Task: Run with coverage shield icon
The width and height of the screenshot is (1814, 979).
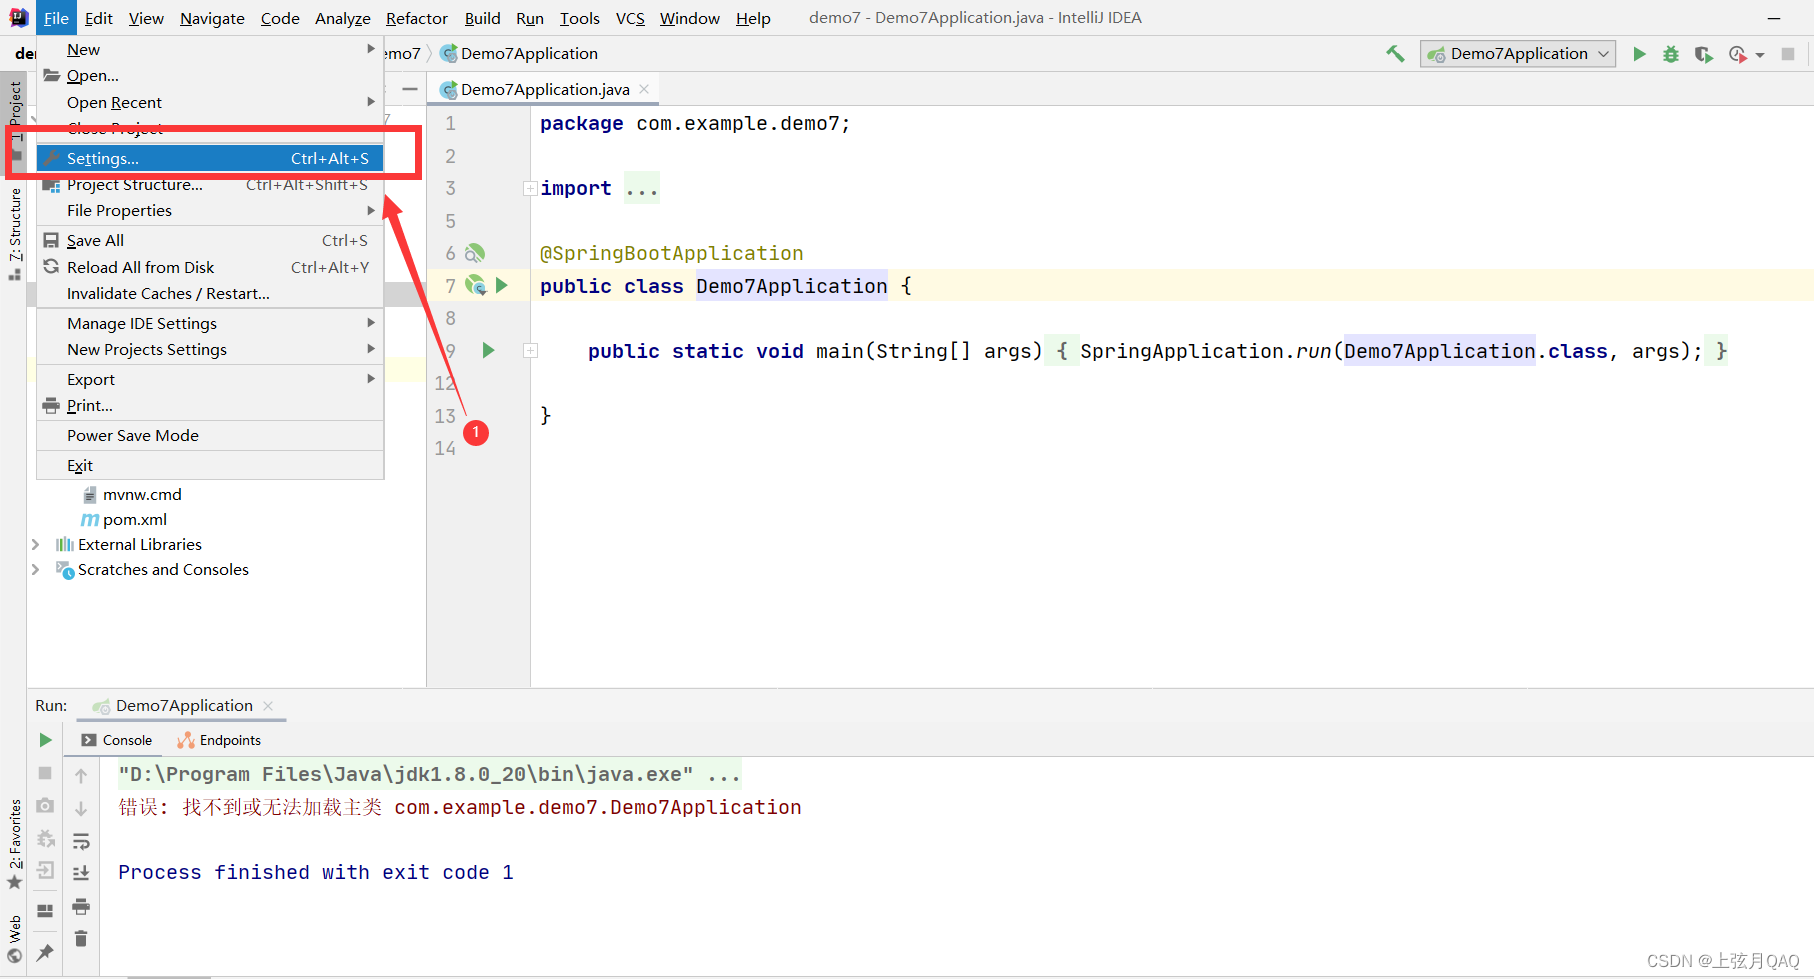Action: (x=1703, y=54)
